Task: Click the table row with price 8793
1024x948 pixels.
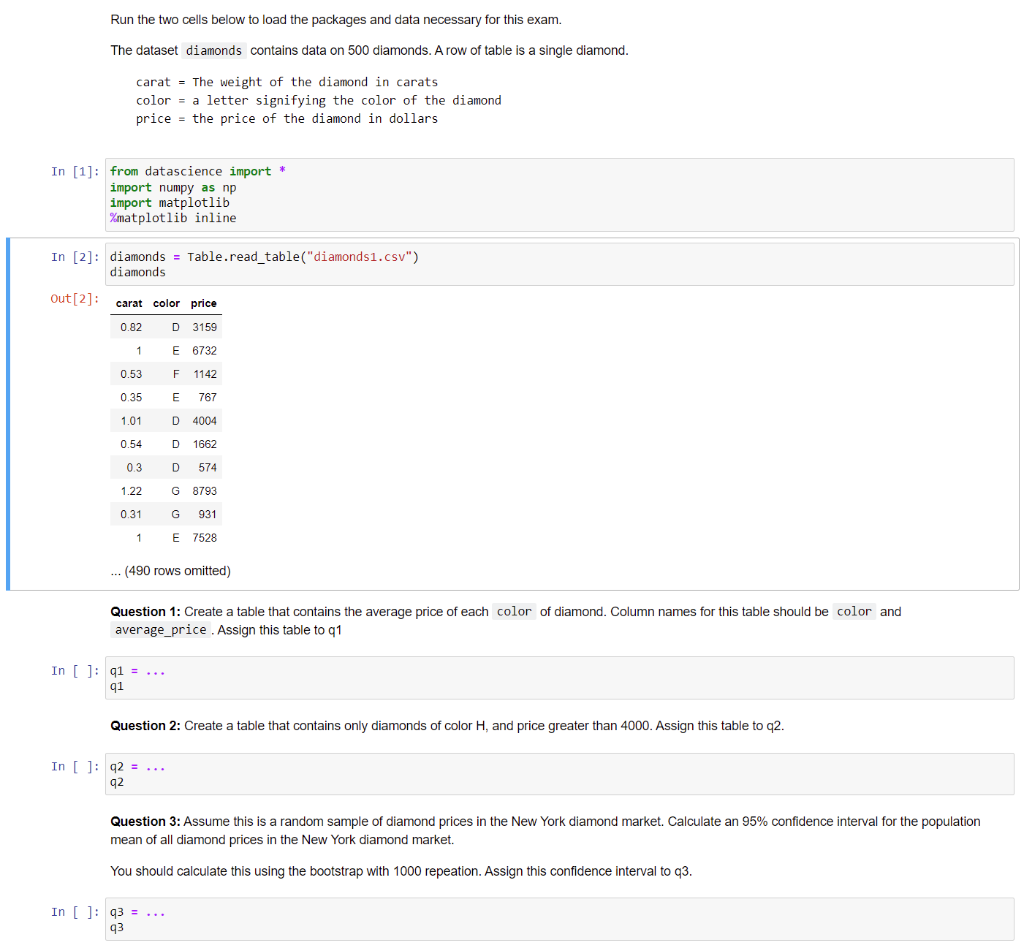Action: coord(166,491)
